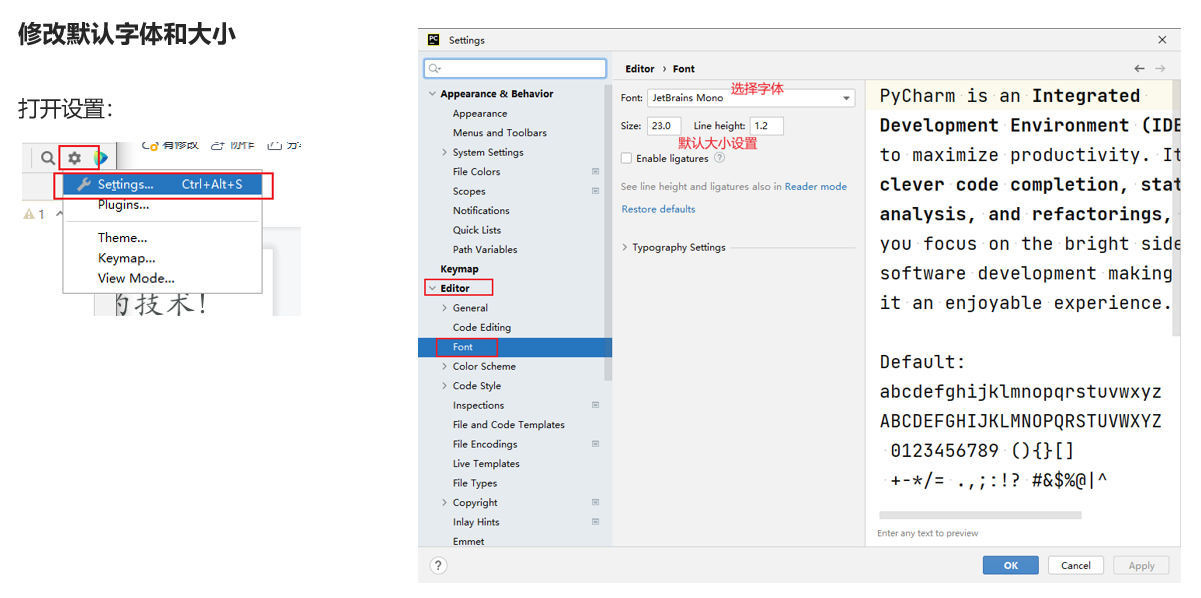This screenshot has height=598, width=1201.
Task: Select Menus and Toolbars in the tree
Action: click(x=500, y=133)
